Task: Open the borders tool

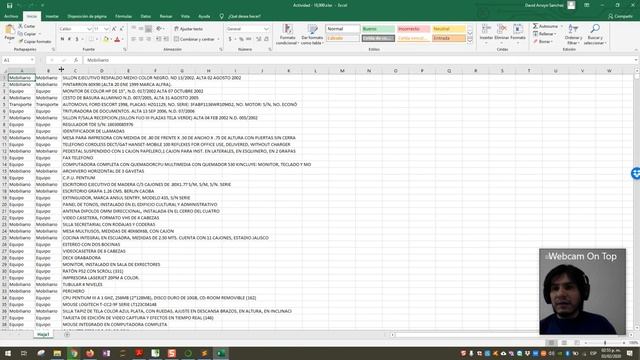Action: coord(91,39)
